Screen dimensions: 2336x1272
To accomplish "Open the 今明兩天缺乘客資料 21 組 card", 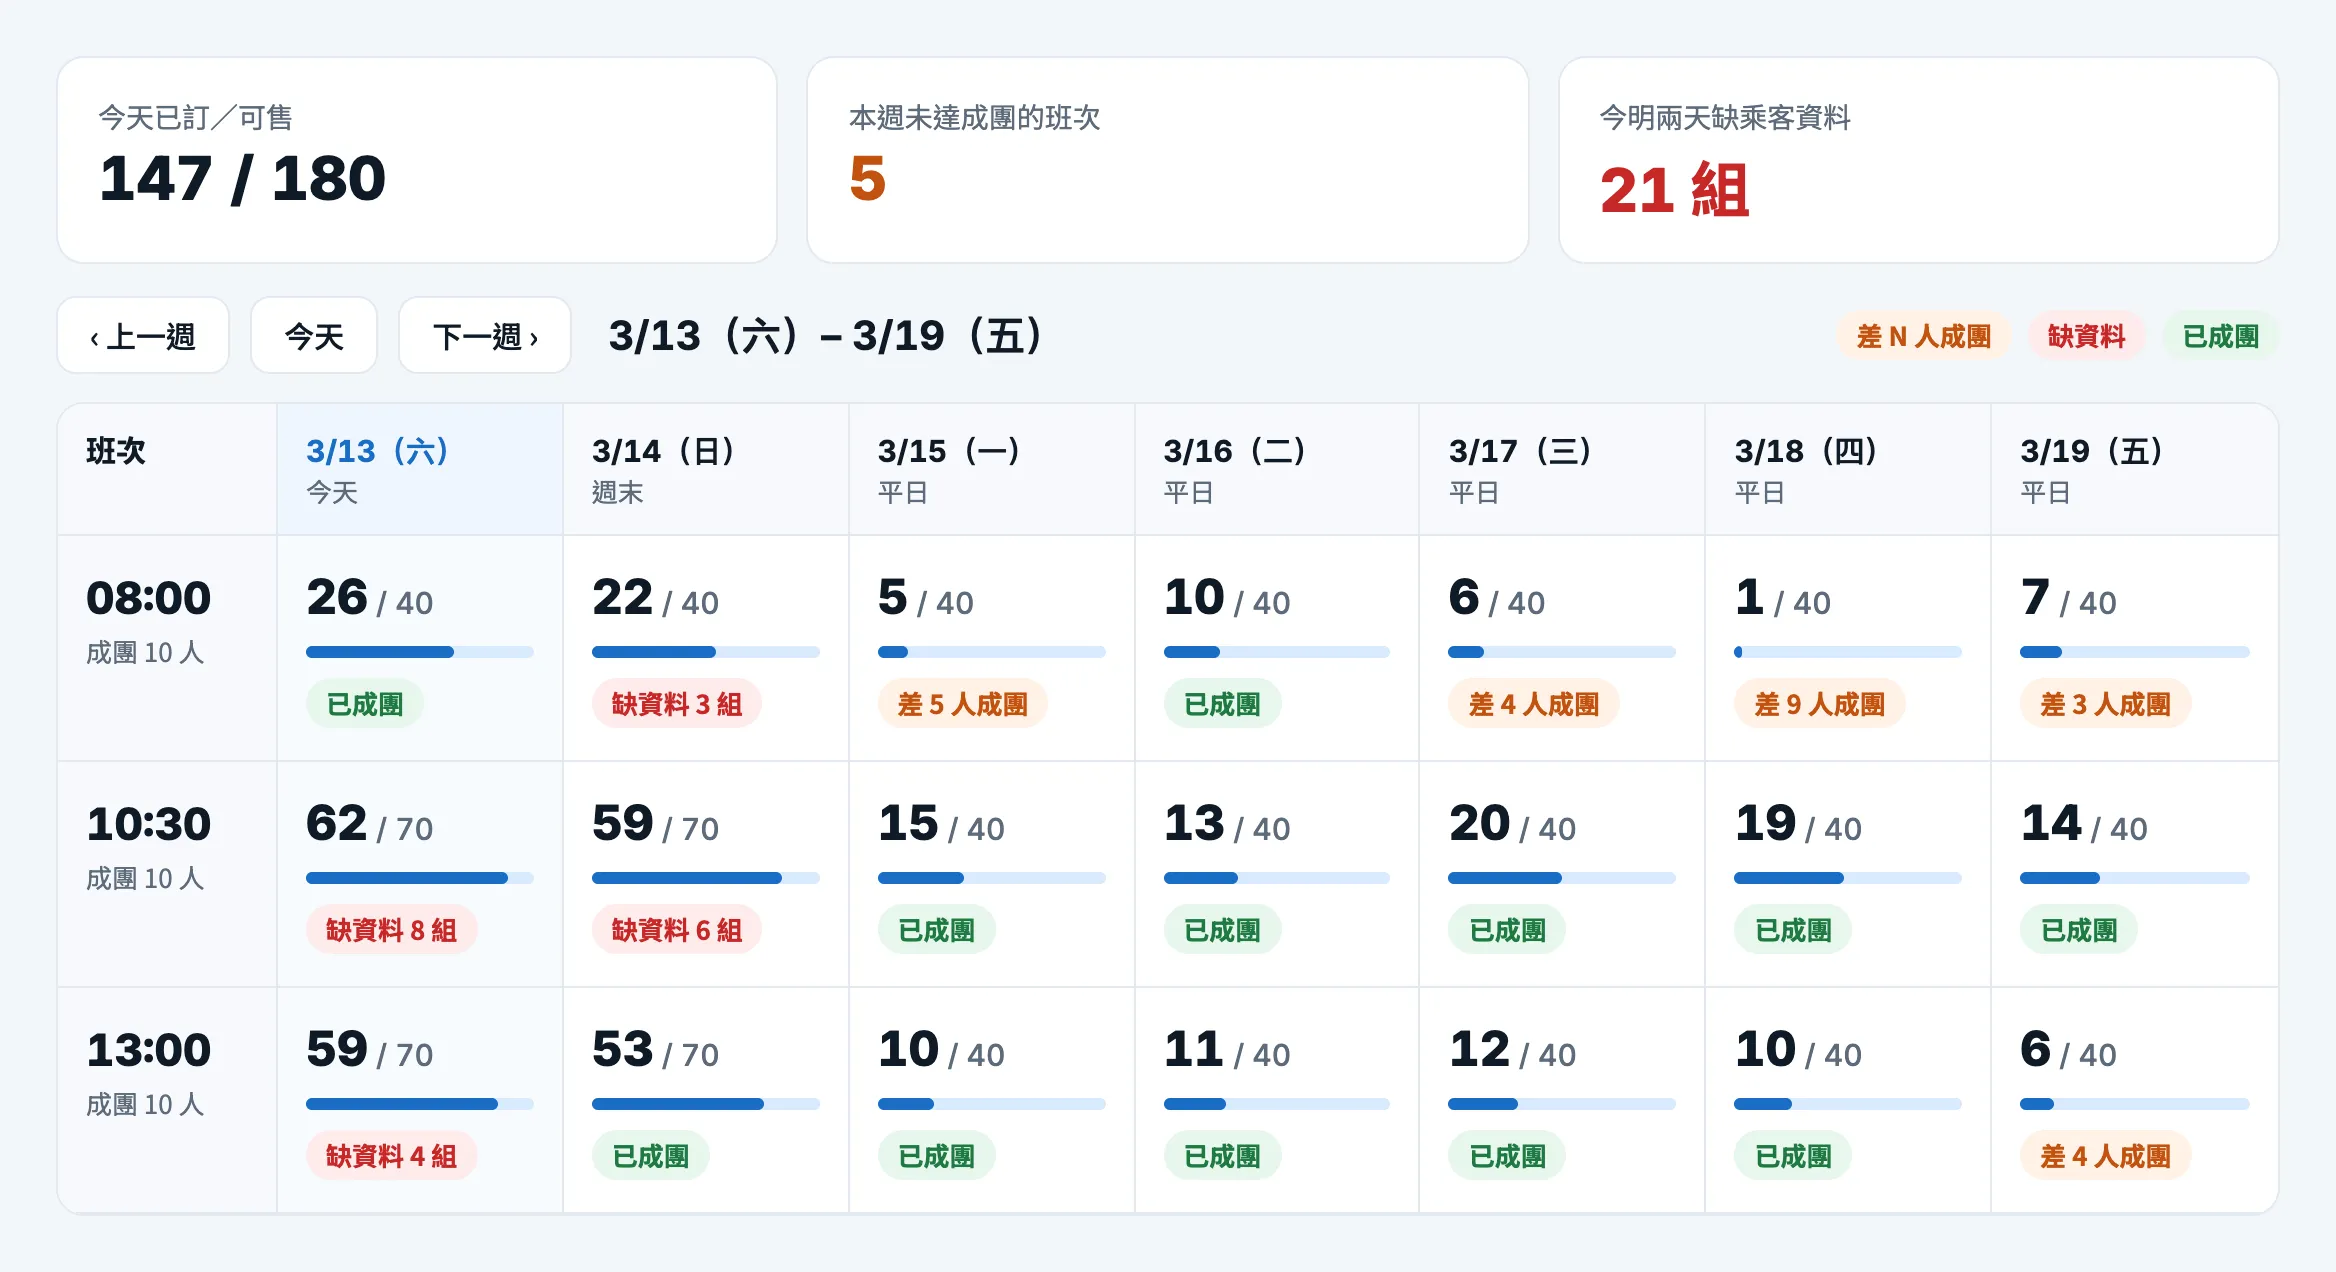I will [1919, 160].
